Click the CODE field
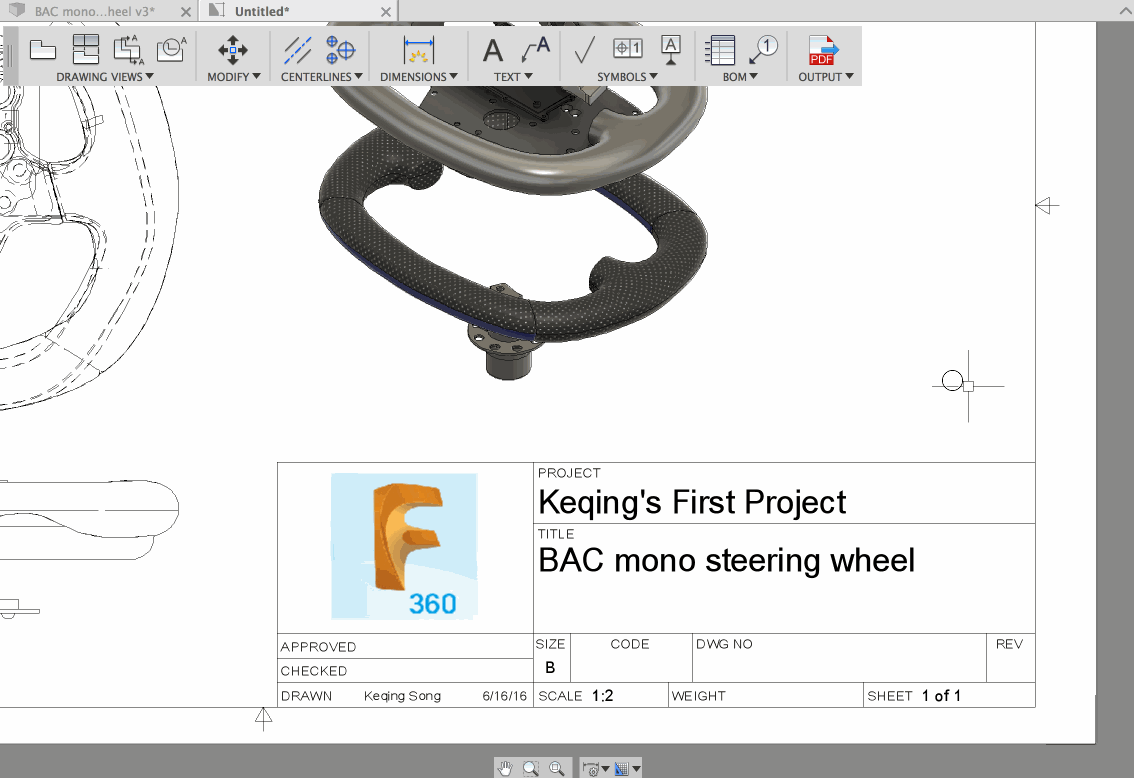1134x778 pixels. click(x=631, y=658)
